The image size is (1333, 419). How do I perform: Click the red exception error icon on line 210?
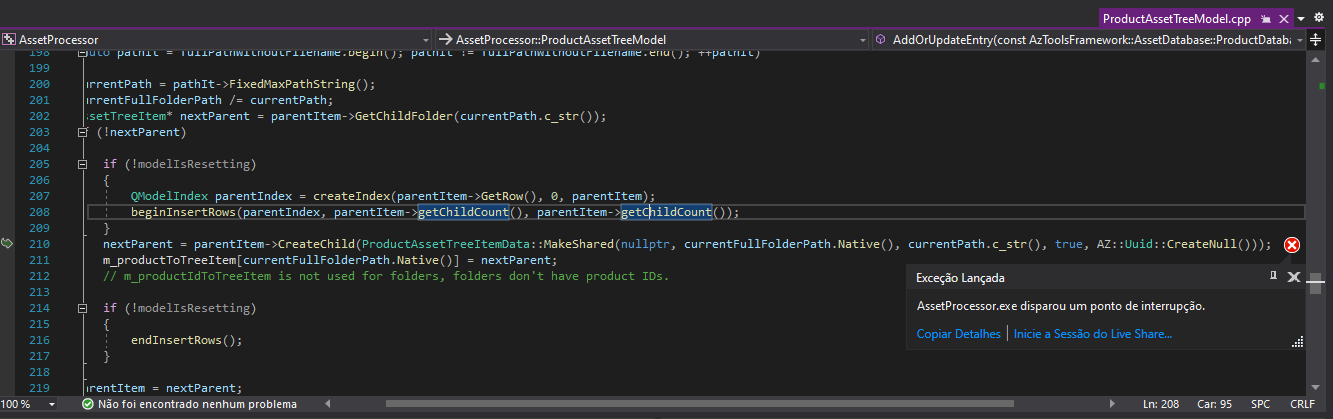1292,244
